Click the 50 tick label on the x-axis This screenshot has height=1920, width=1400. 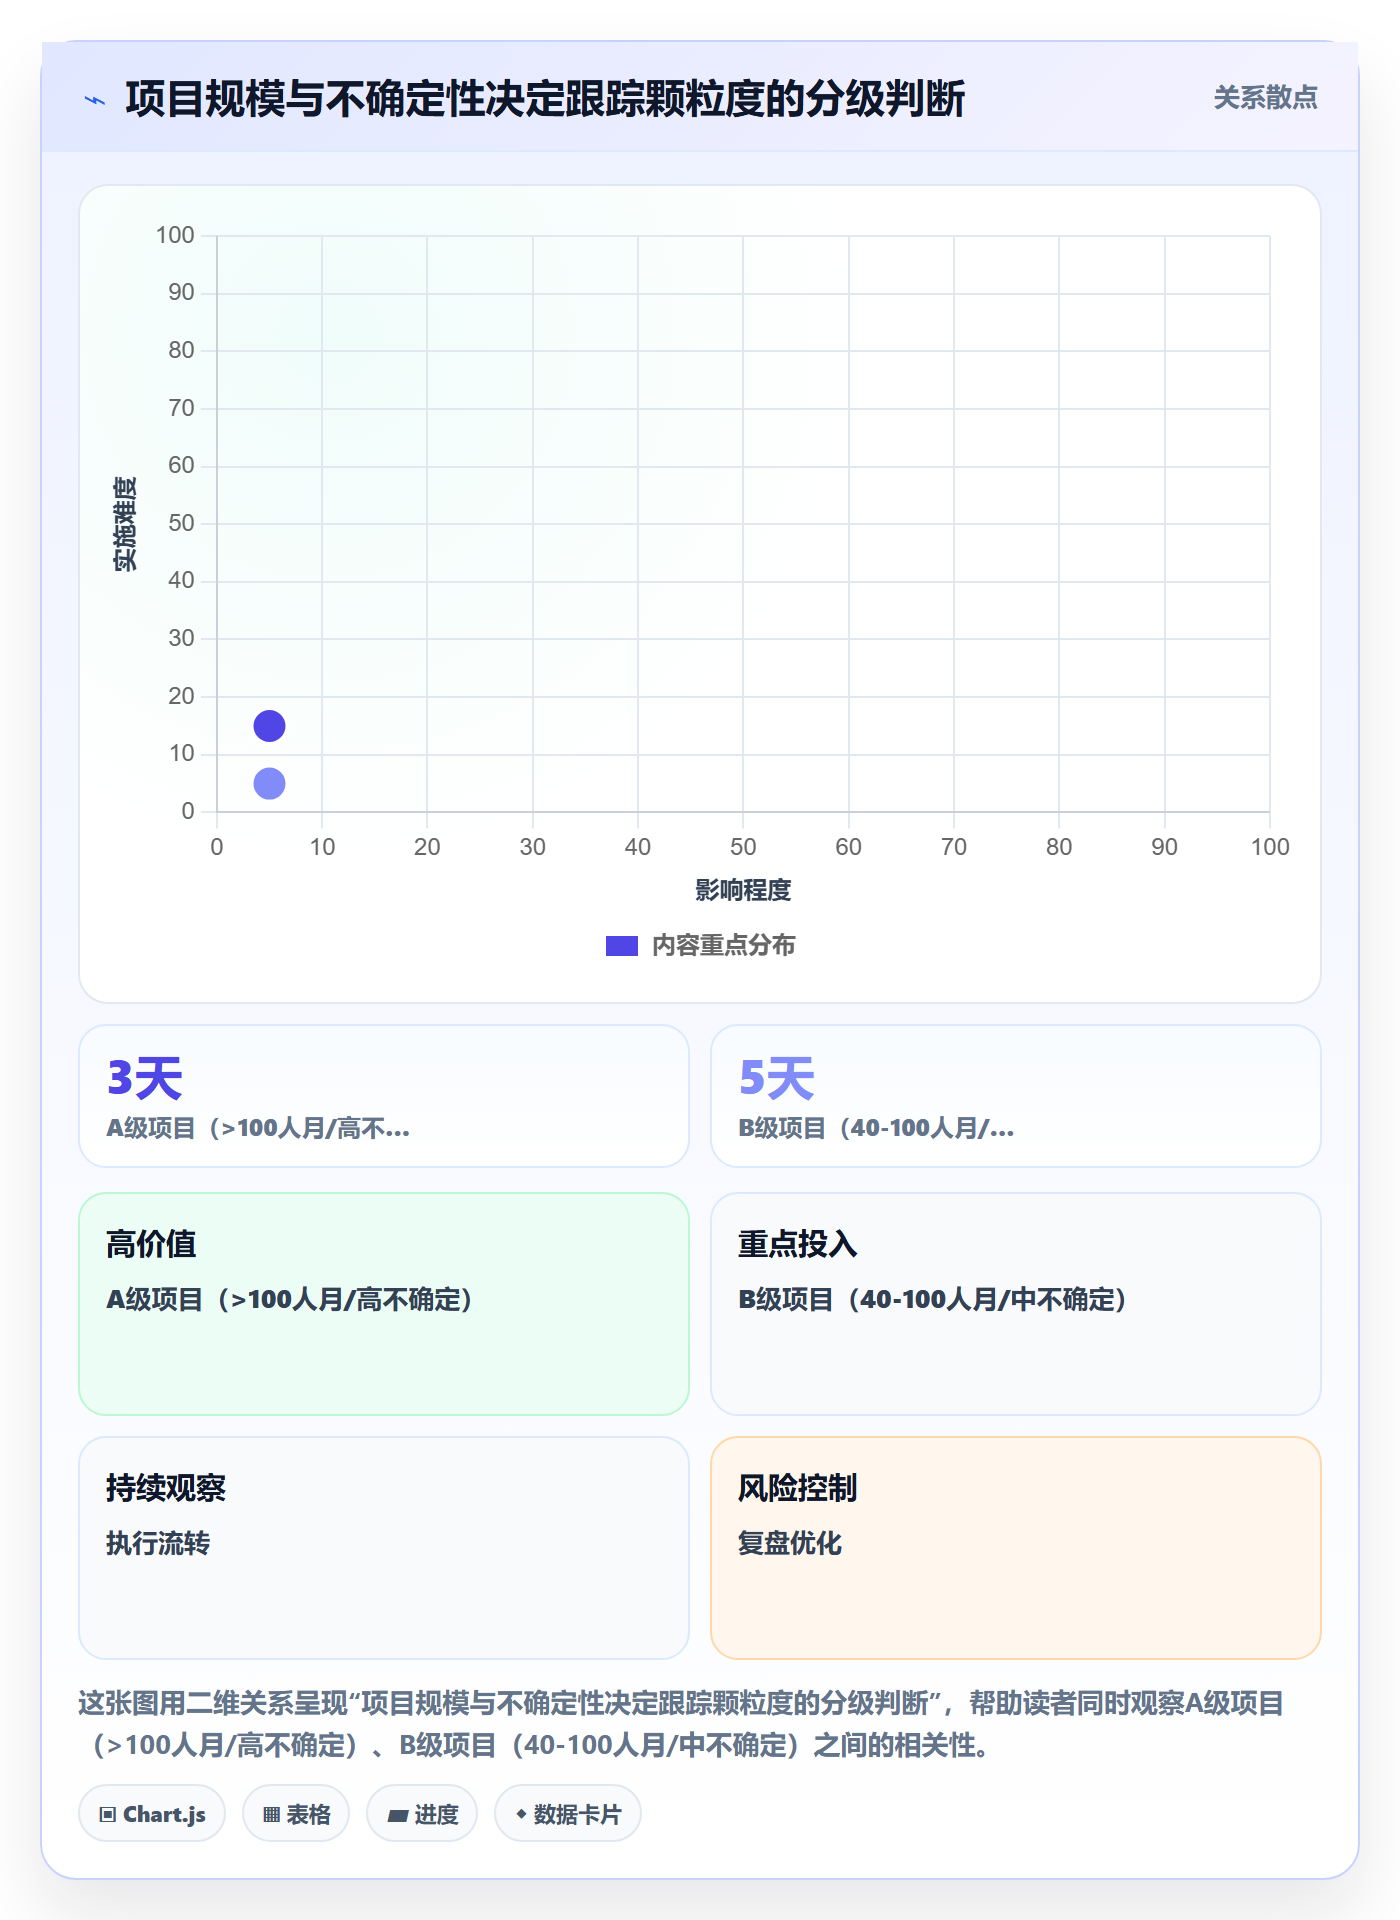click(743, 847)
